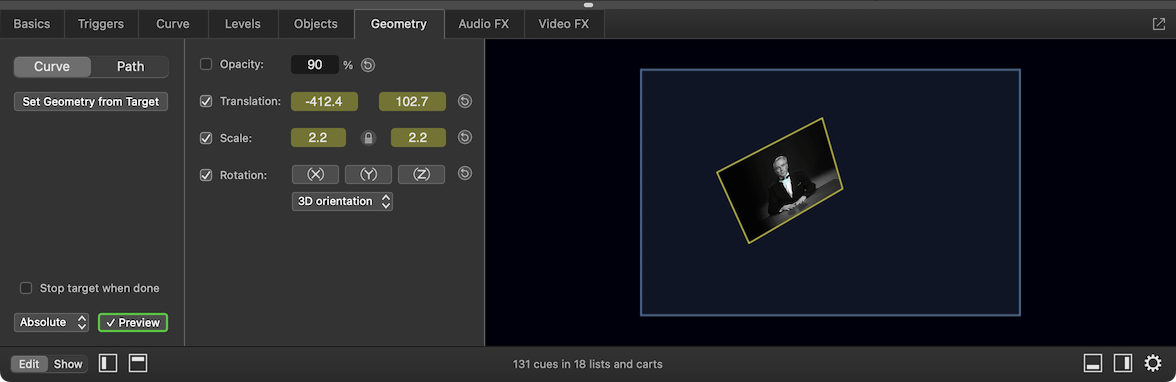This screenshot has width=1176, height=382.
Task: Click the X rotation button
Action: pyautogui.click(x=316, y=174)
